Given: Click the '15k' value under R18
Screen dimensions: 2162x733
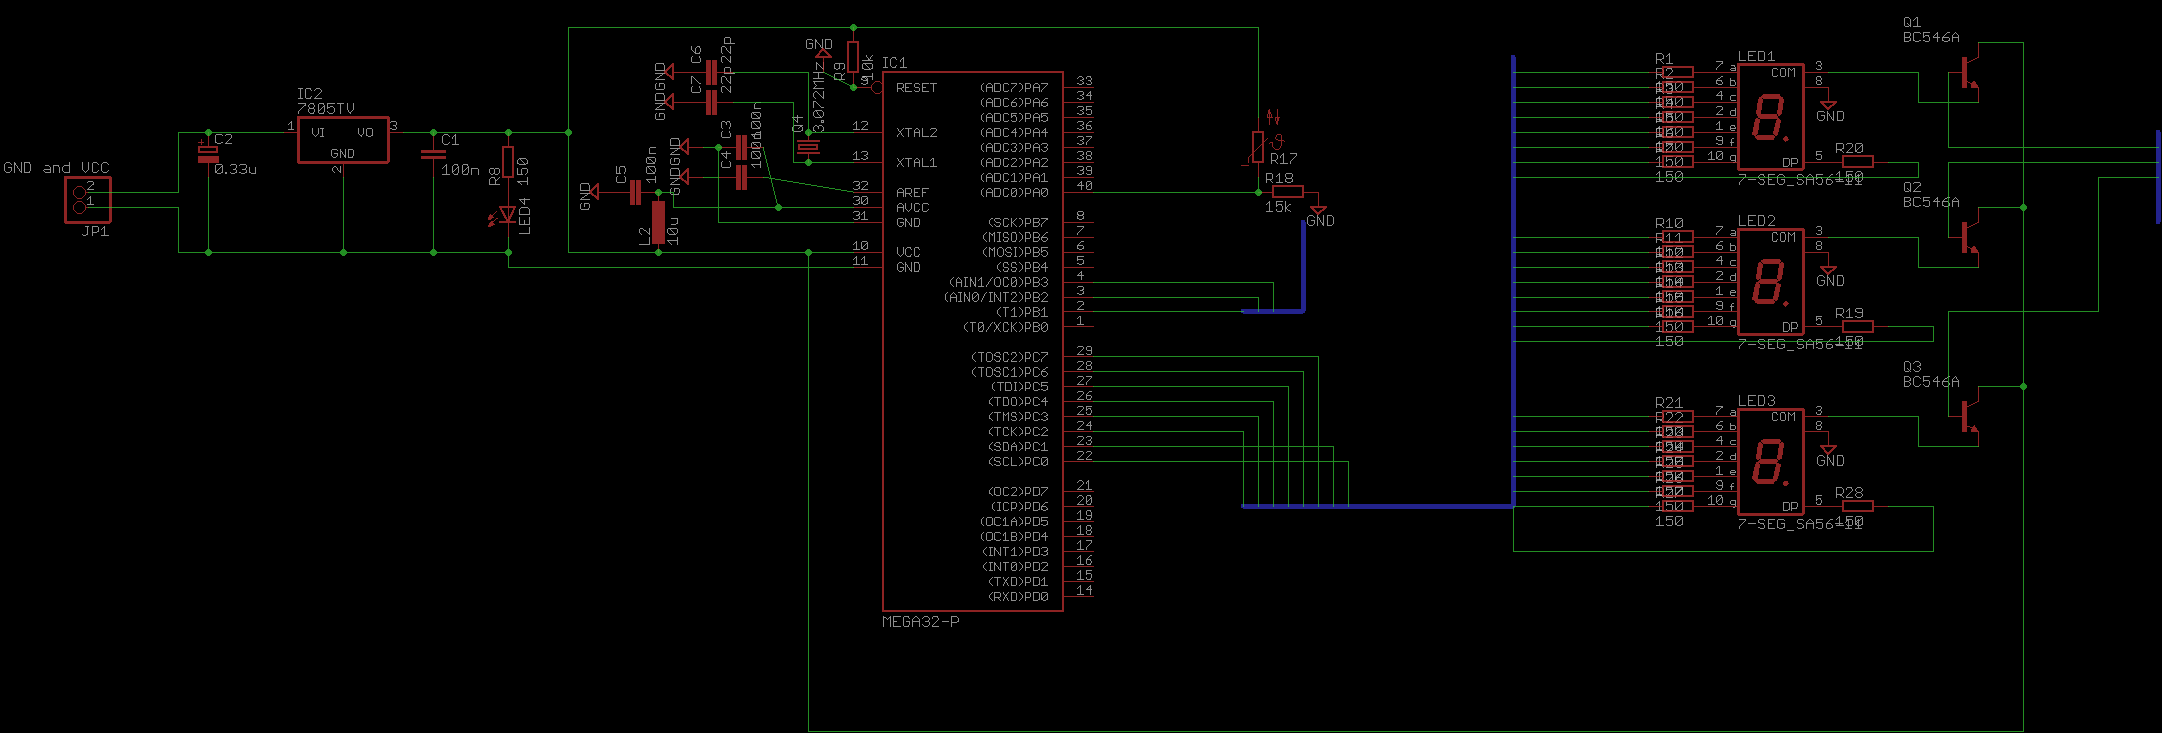Looking at the screenshot, I should click(x=1278, y=207).
